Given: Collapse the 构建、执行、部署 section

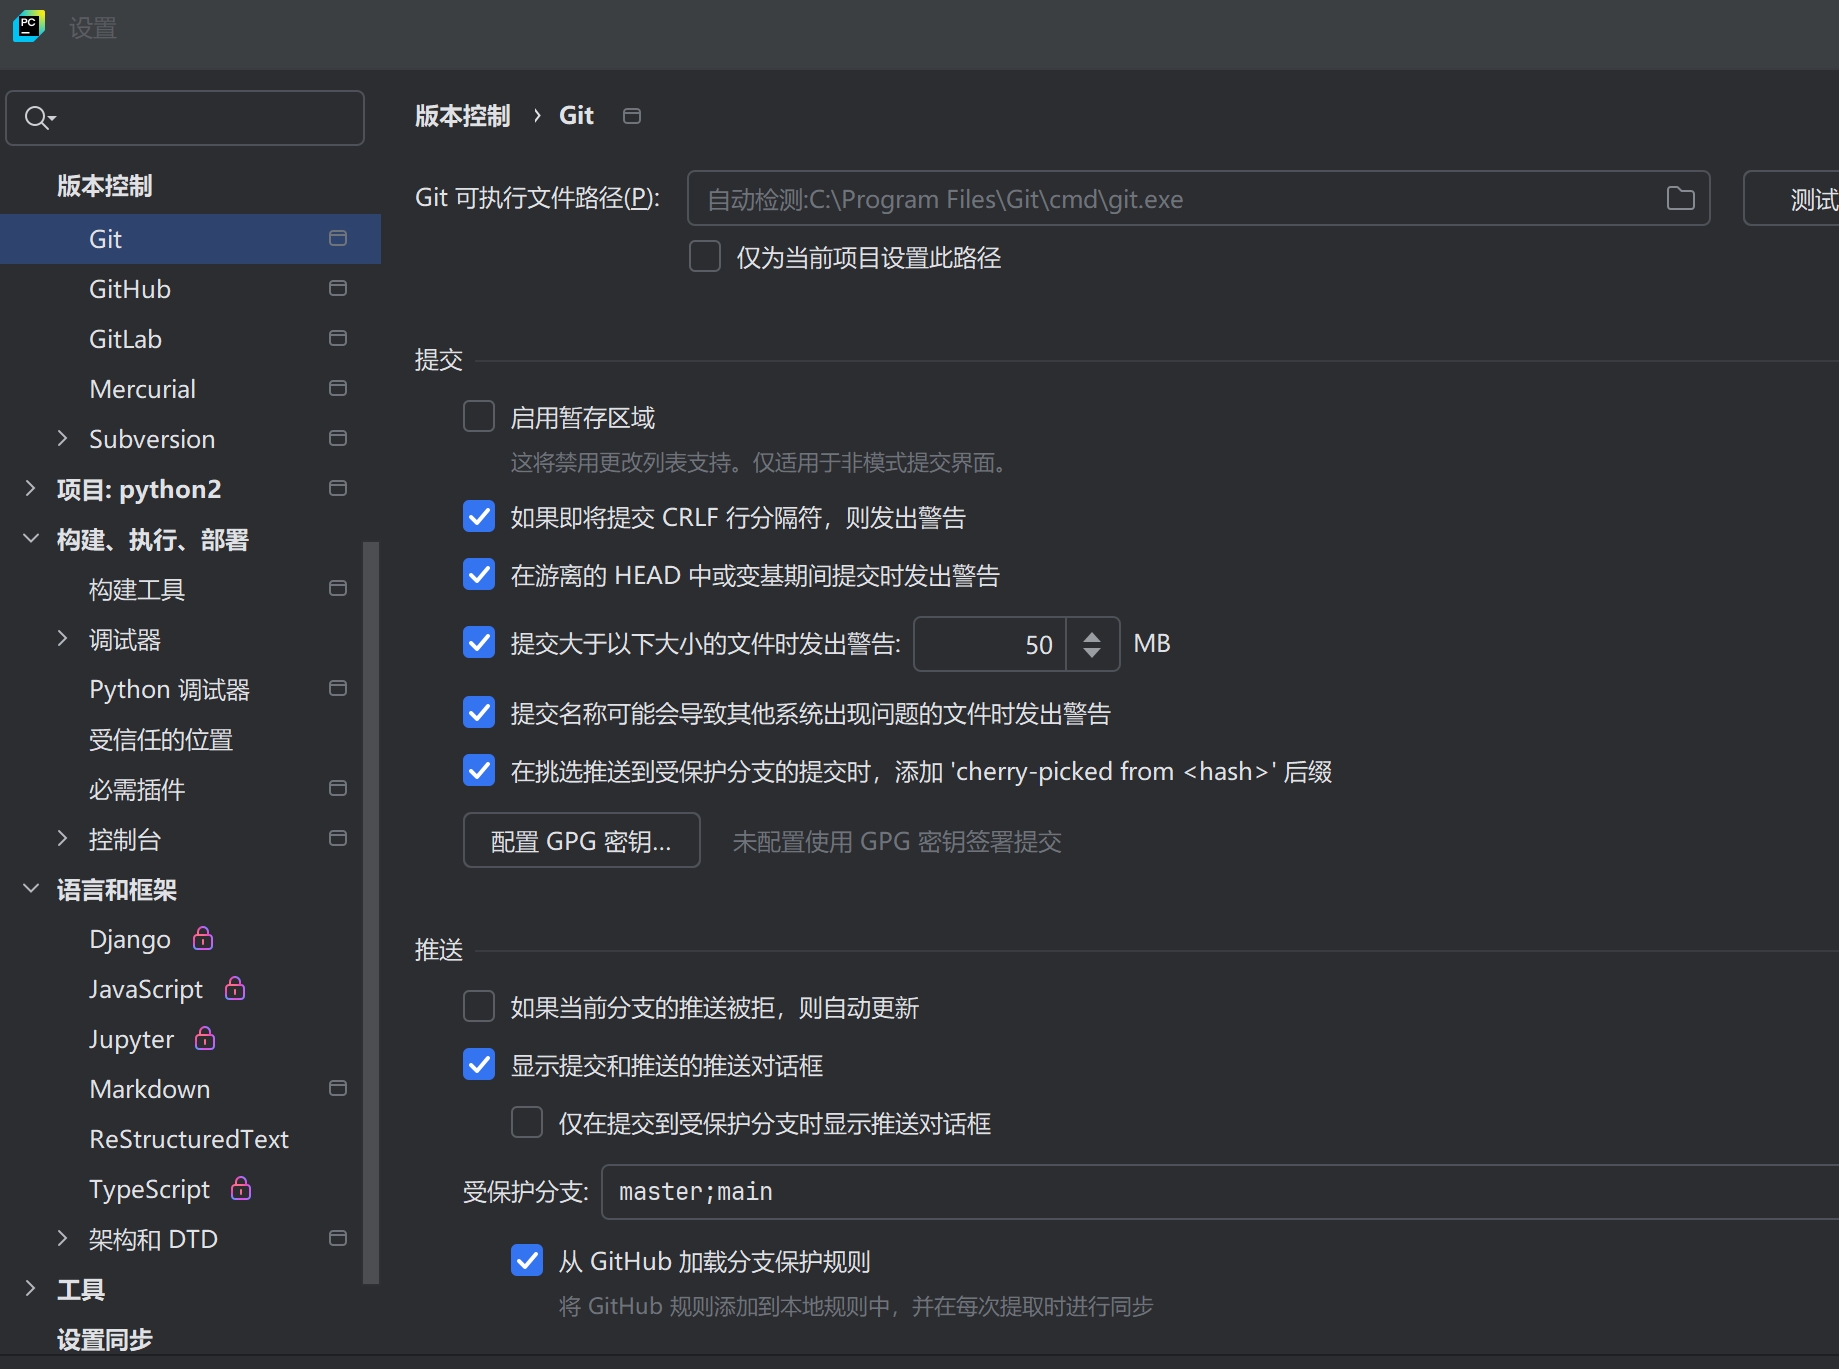Looking at the screenshot, I should pyautogui.click(x=30, y=539).
